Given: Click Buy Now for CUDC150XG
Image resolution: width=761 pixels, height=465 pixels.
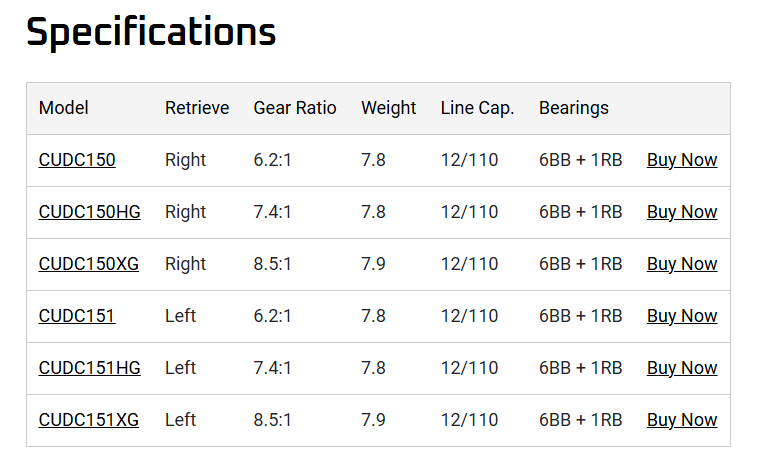Looking at the screenshot, I should click(x=682, y=264).
